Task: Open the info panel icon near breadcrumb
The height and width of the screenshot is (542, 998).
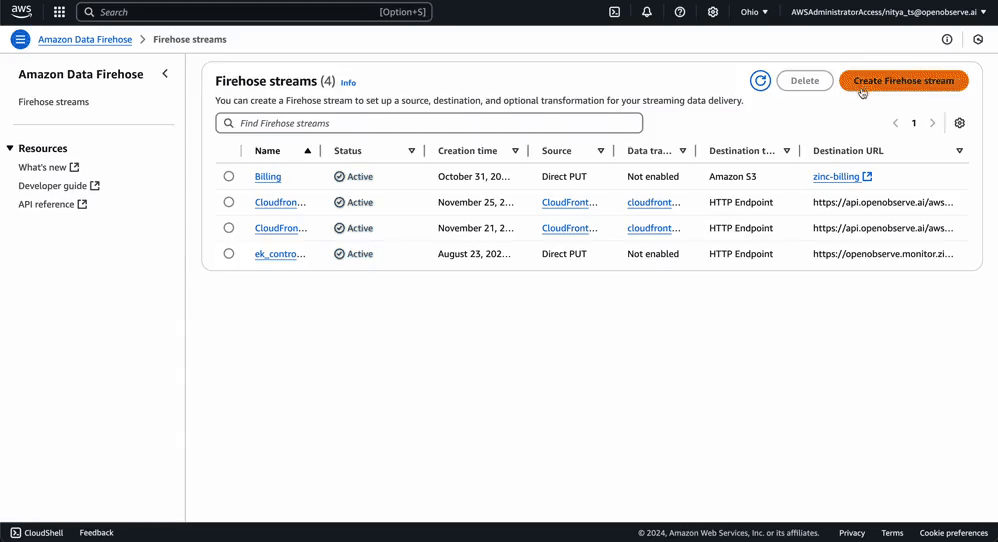Action: click(x=947, y=39)
